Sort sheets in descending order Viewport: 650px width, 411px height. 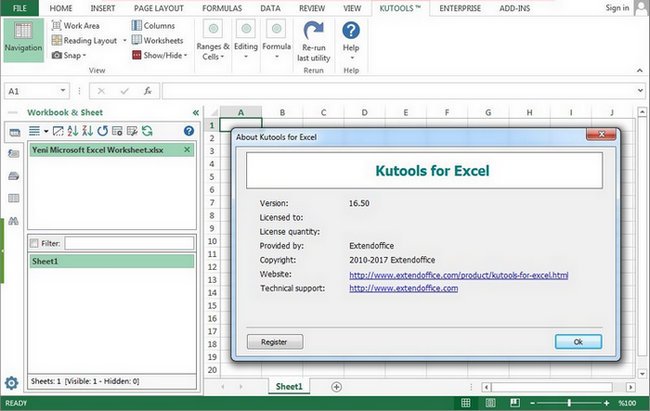(x=87, y=131)
